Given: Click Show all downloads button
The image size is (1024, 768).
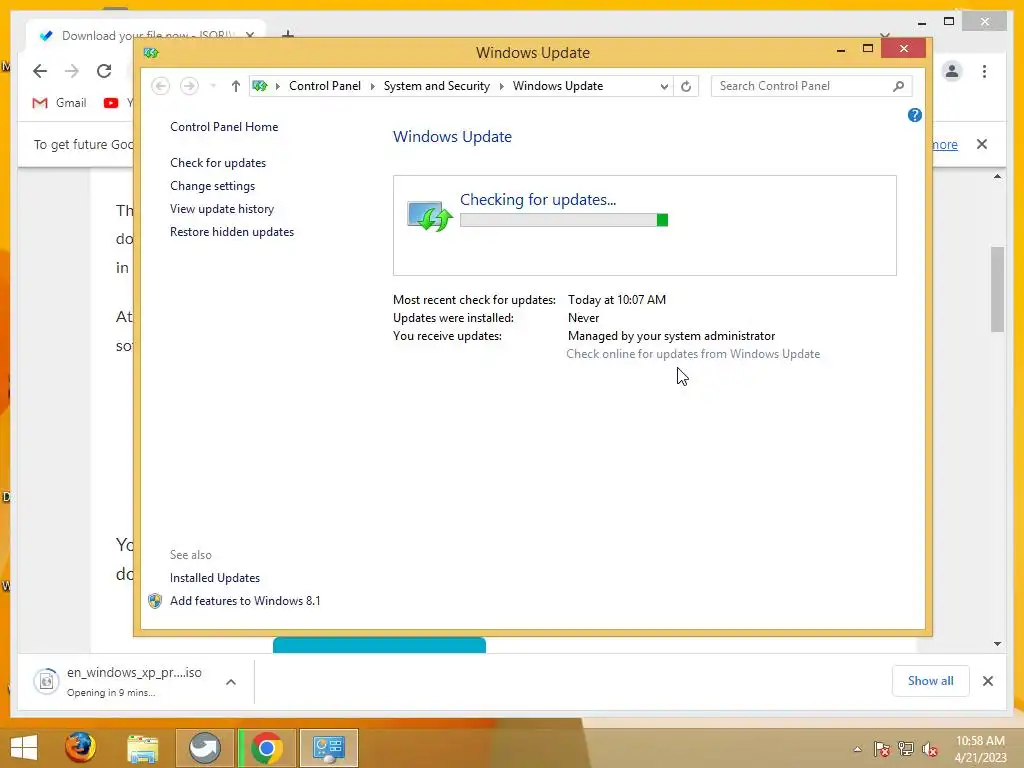Looking at the screenshot, I should [x=931, y=681].
